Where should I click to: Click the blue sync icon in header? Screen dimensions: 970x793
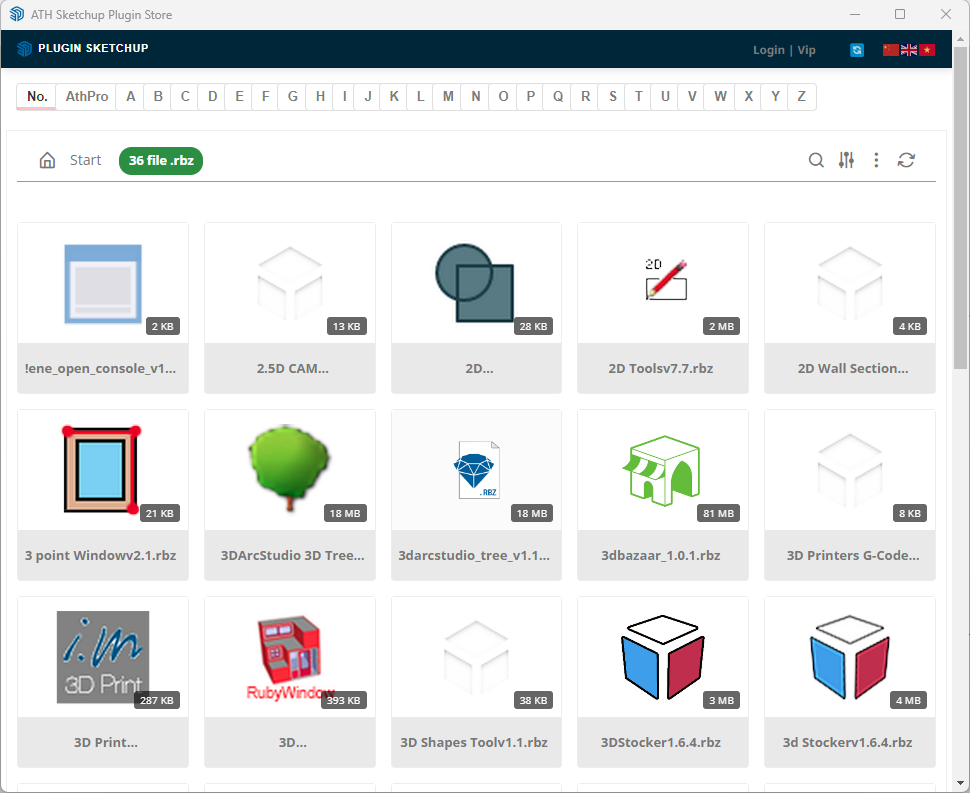coord(857,50)
